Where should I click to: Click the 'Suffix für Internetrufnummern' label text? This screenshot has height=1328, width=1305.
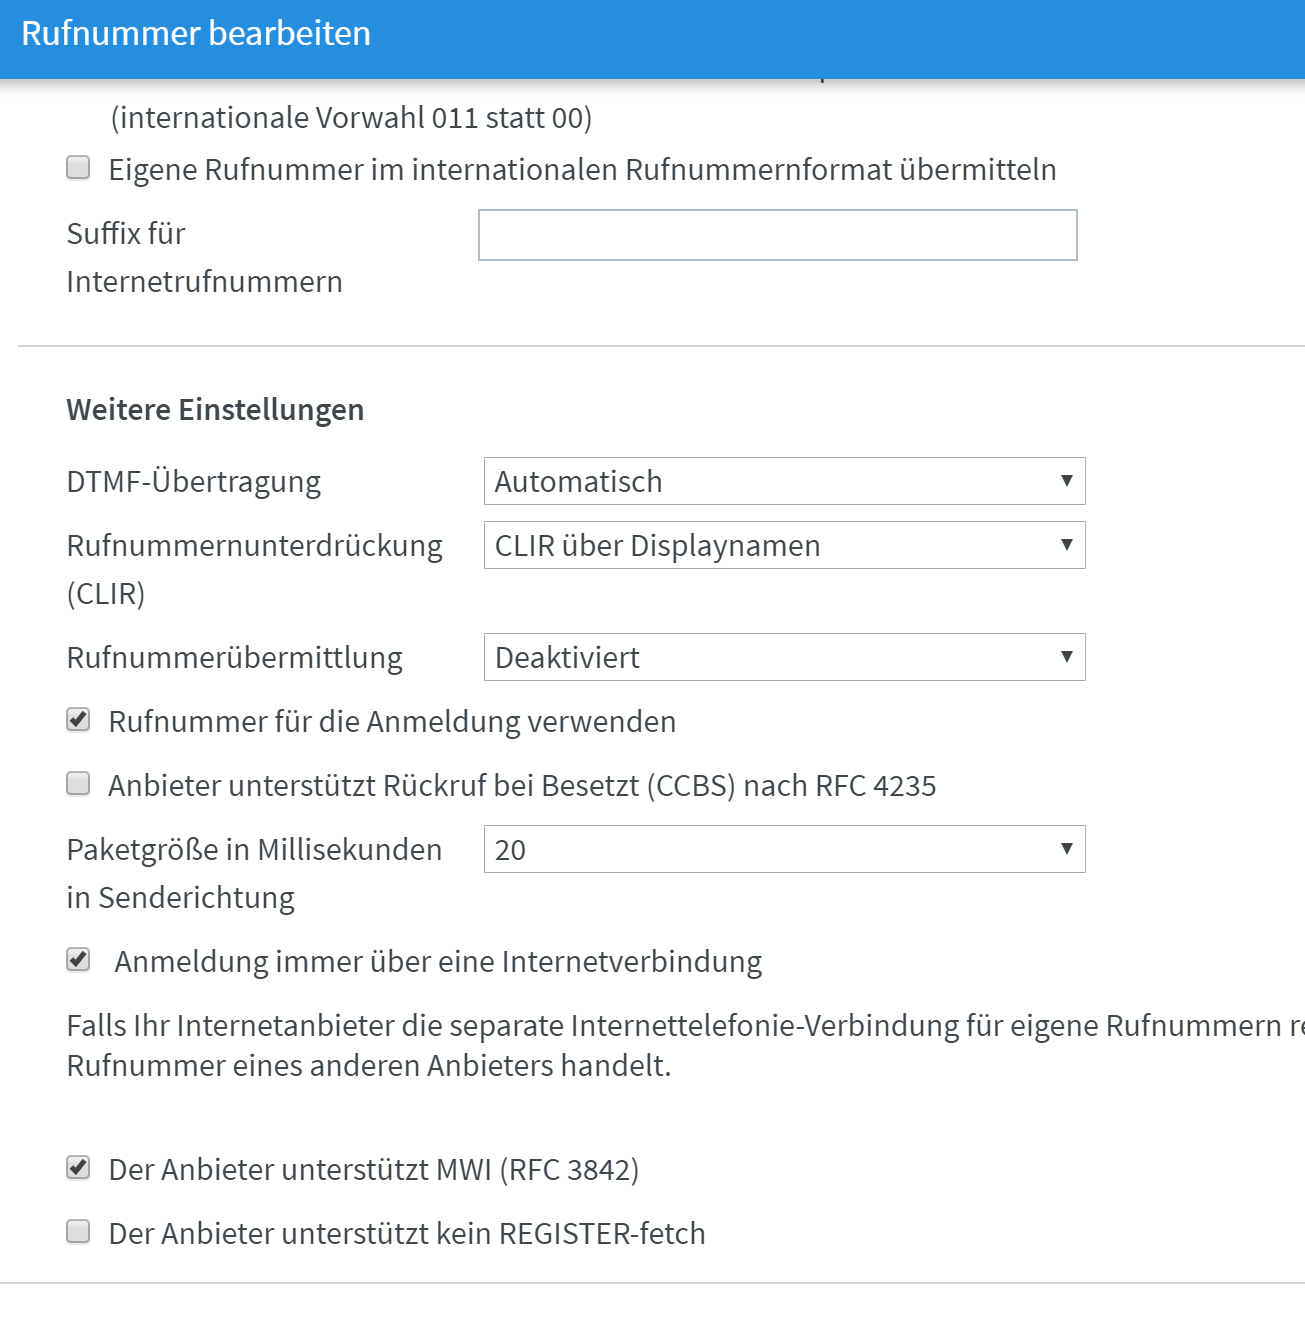126,234
